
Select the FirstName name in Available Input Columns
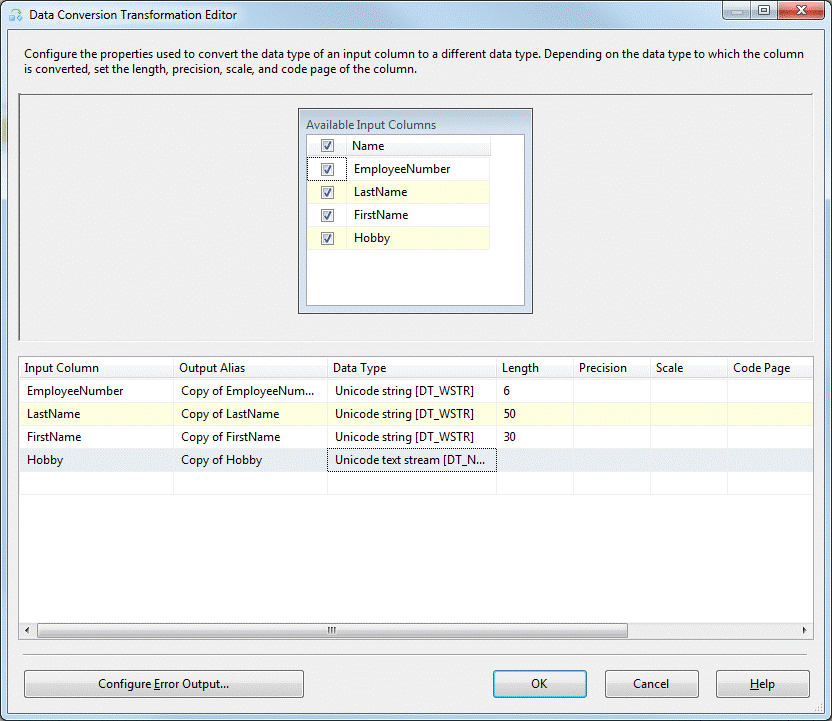click(x=418, y=215)
